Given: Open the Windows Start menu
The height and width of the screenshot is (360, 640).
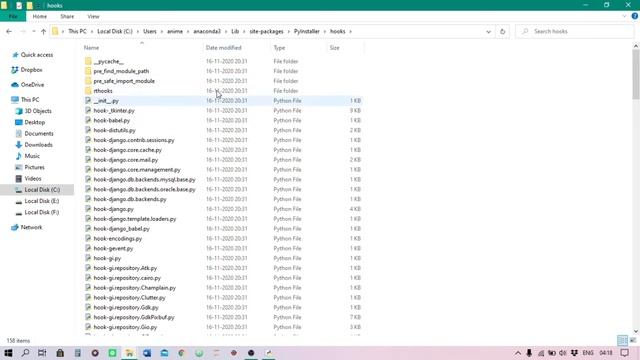Looking at the screenshot, I should [x=8, y=353].
